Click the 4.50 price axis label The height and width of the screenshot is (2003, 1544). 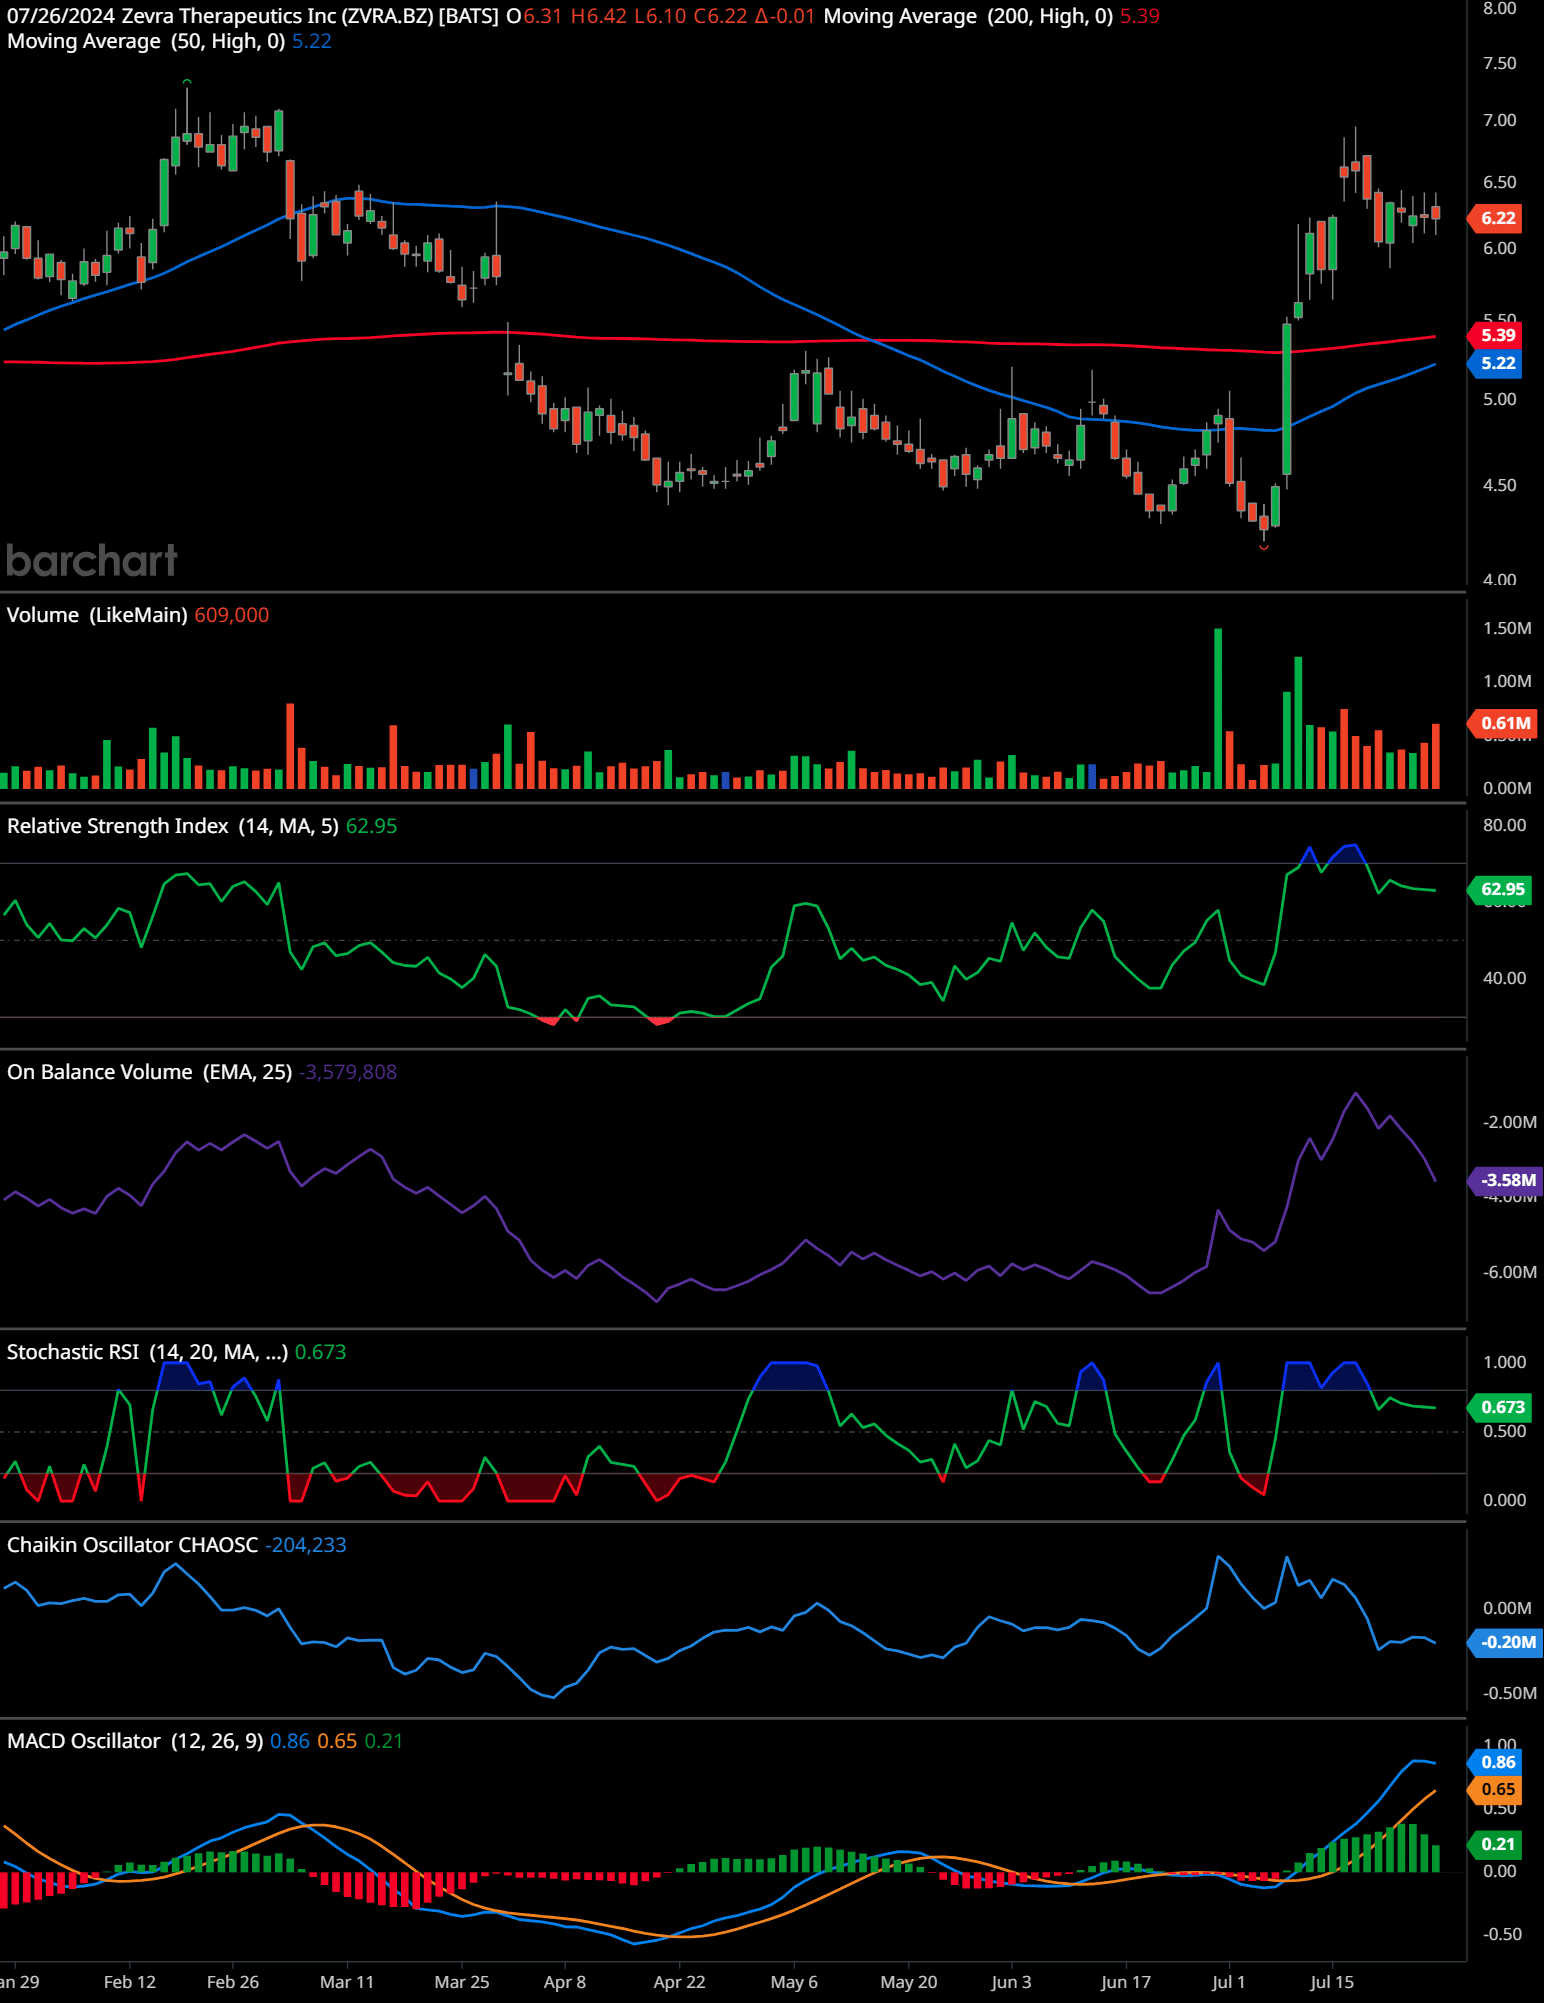(x=1499, y=485)
